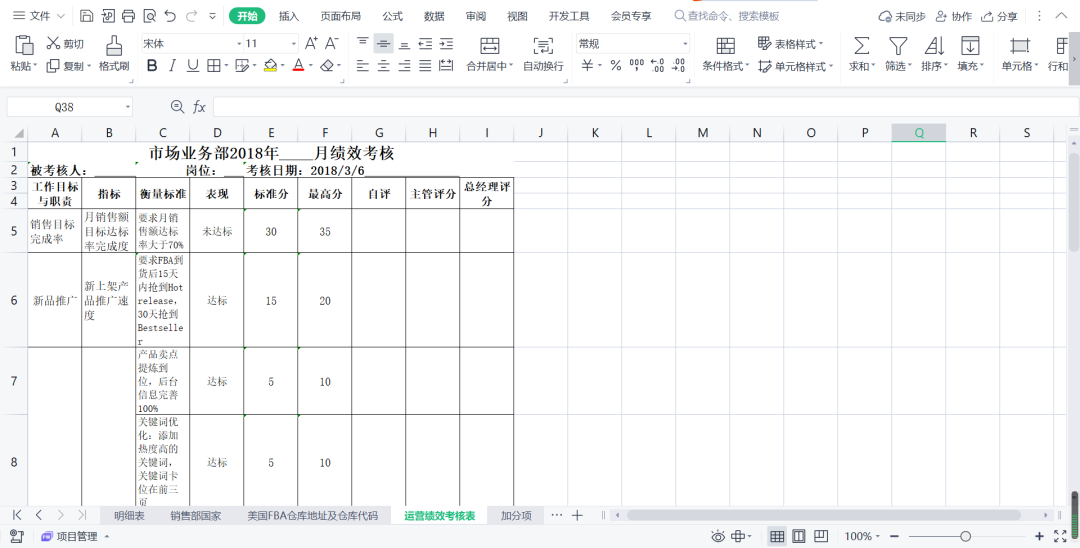This screenshot has width=1080, height=548.
Task: Click the Format Painter (格式刷) icon
Action: tap(114, 46)
